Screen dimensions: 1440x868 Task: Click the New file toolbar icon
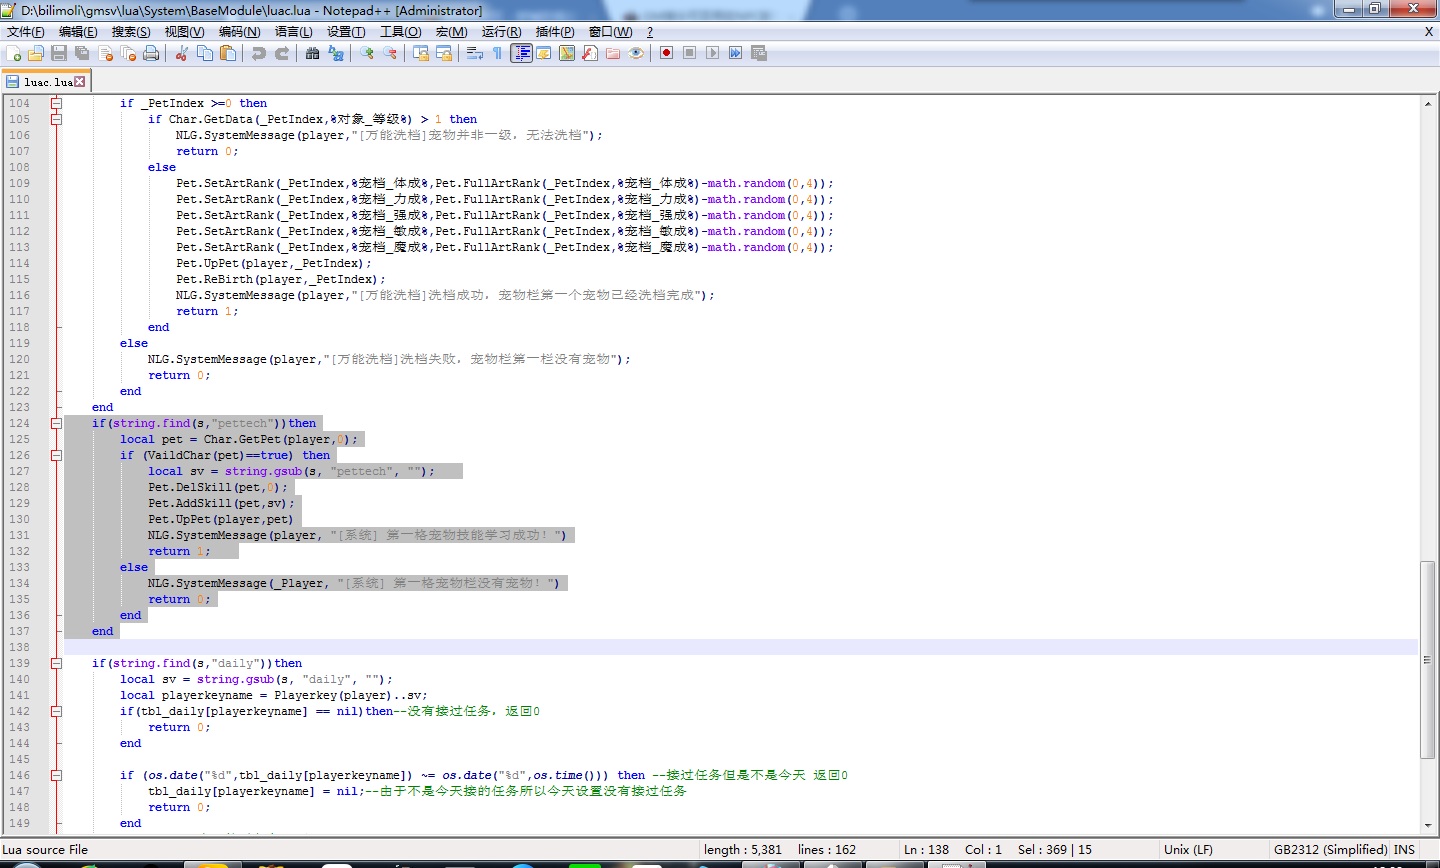click(13, 53)
